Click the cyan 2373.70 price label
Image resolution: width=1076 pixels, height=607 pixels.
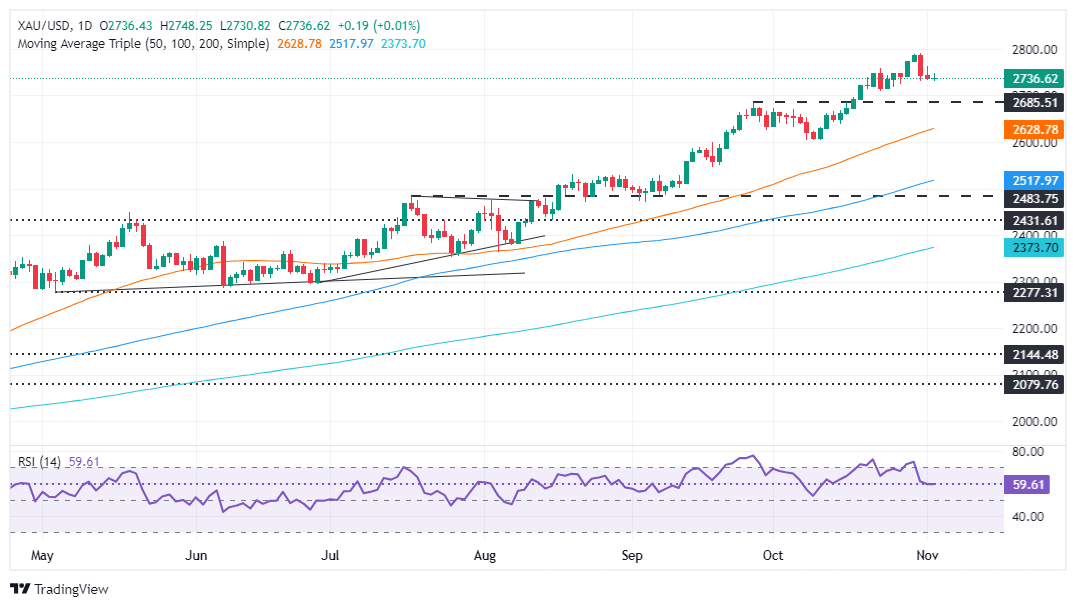[x=1034, y=248]
